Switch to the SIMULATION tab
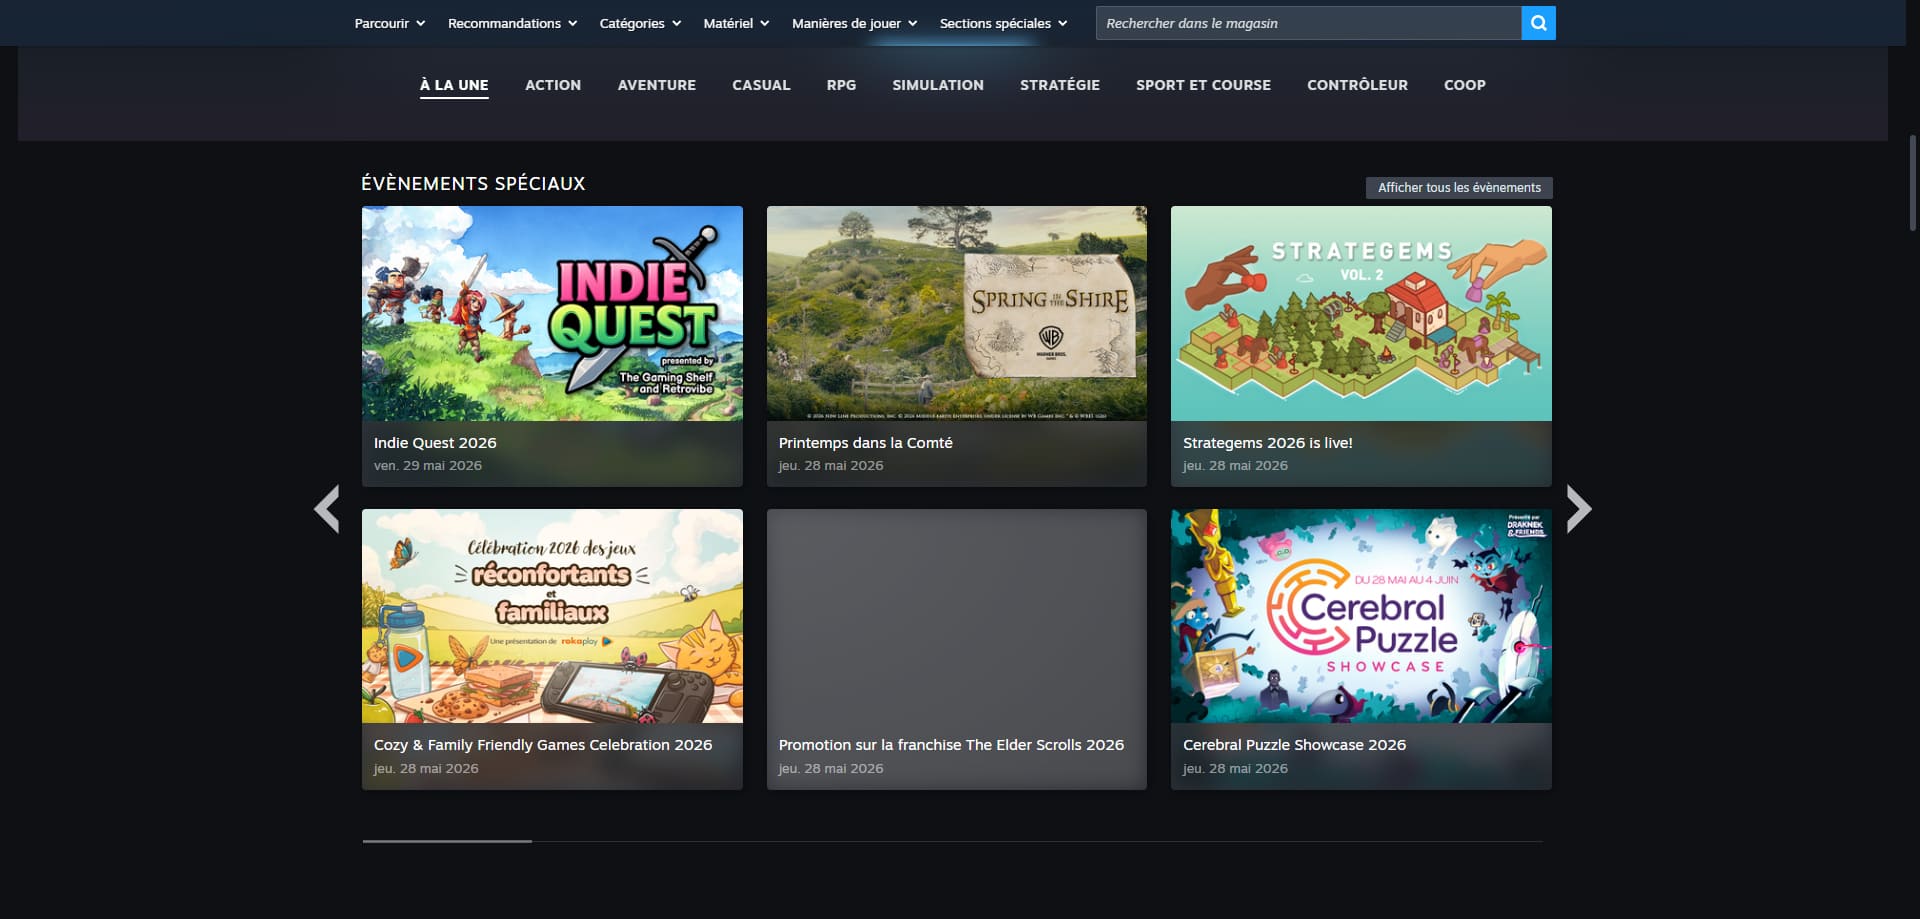Viewport: 1920px width, 919px height. click(x=938, y=85)
